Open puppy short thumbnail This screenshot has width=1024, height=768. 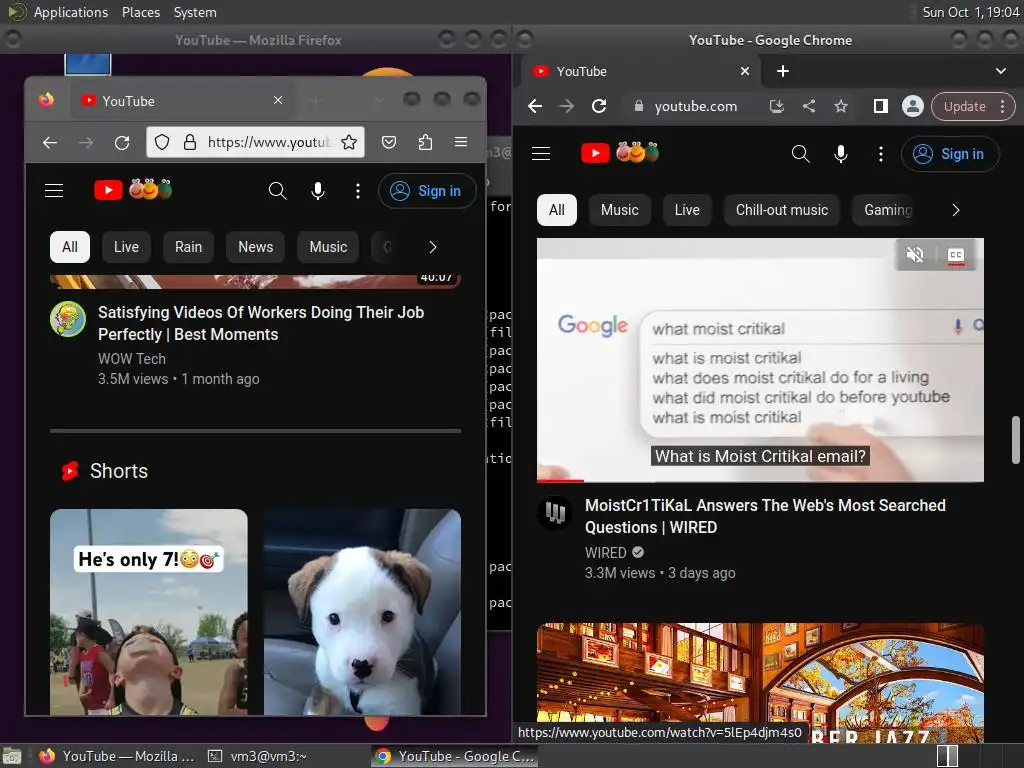click(x=362, y=612)
